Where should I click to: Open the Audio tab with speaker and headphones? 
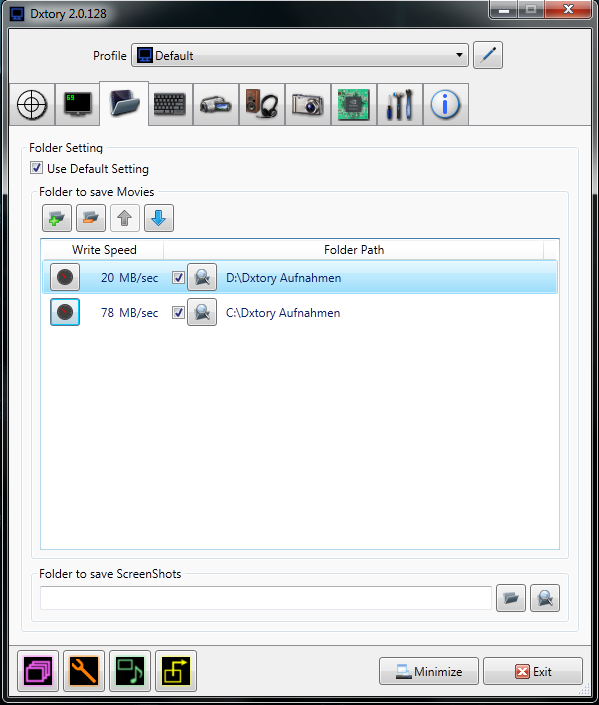click(262, 104)
